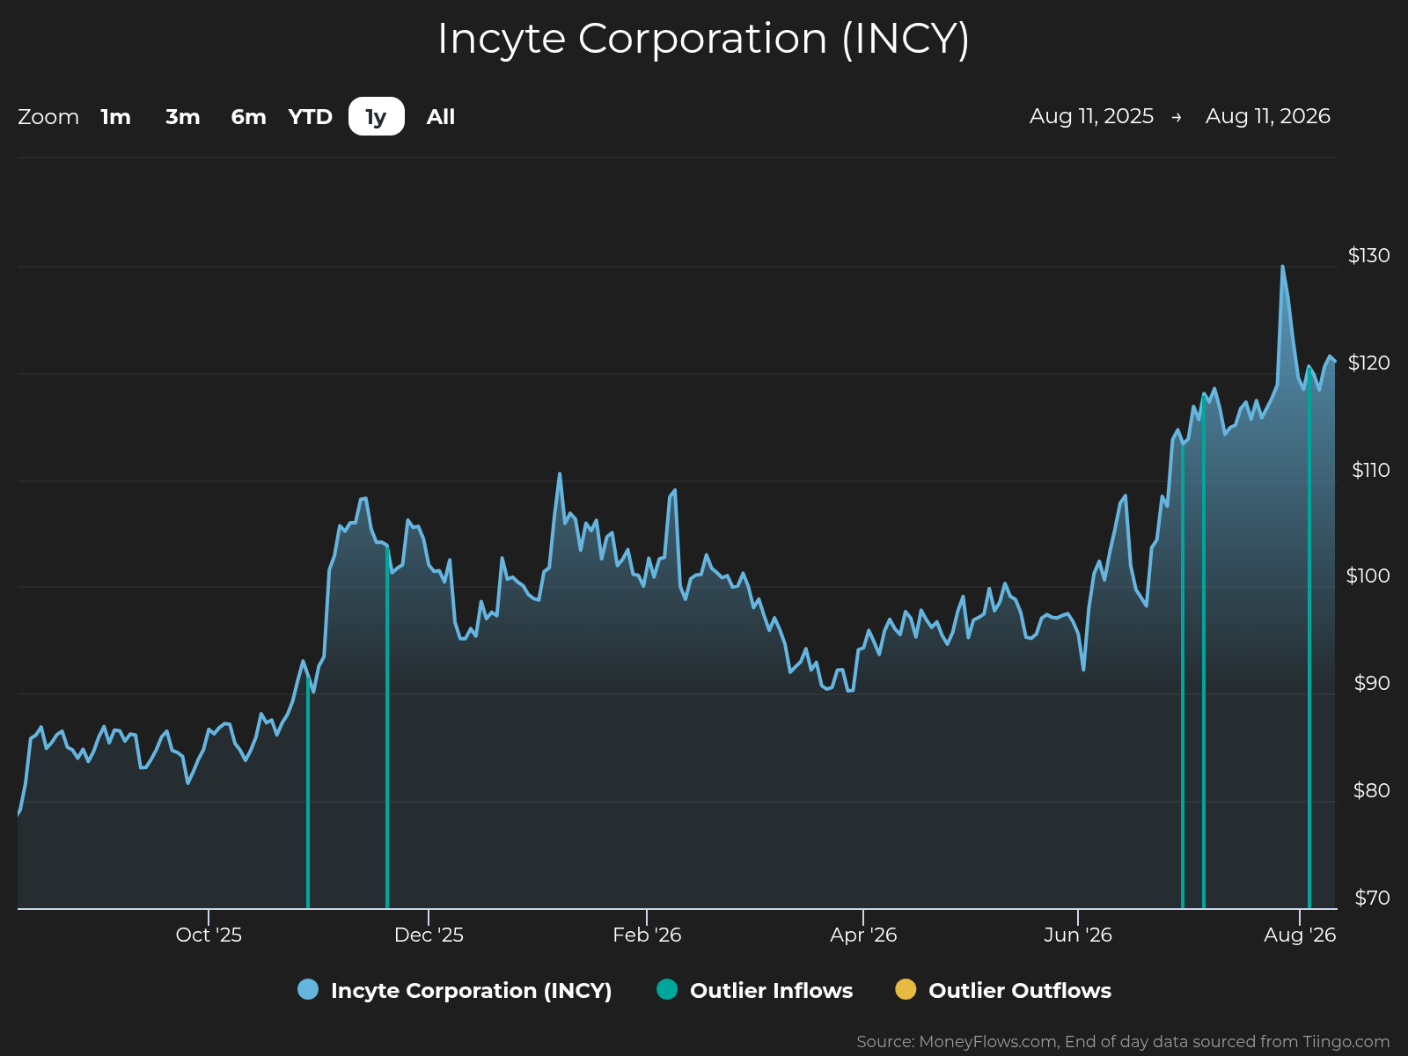Toggle Incyte Corporation (INCY) legend series

[x=455, y=990]
